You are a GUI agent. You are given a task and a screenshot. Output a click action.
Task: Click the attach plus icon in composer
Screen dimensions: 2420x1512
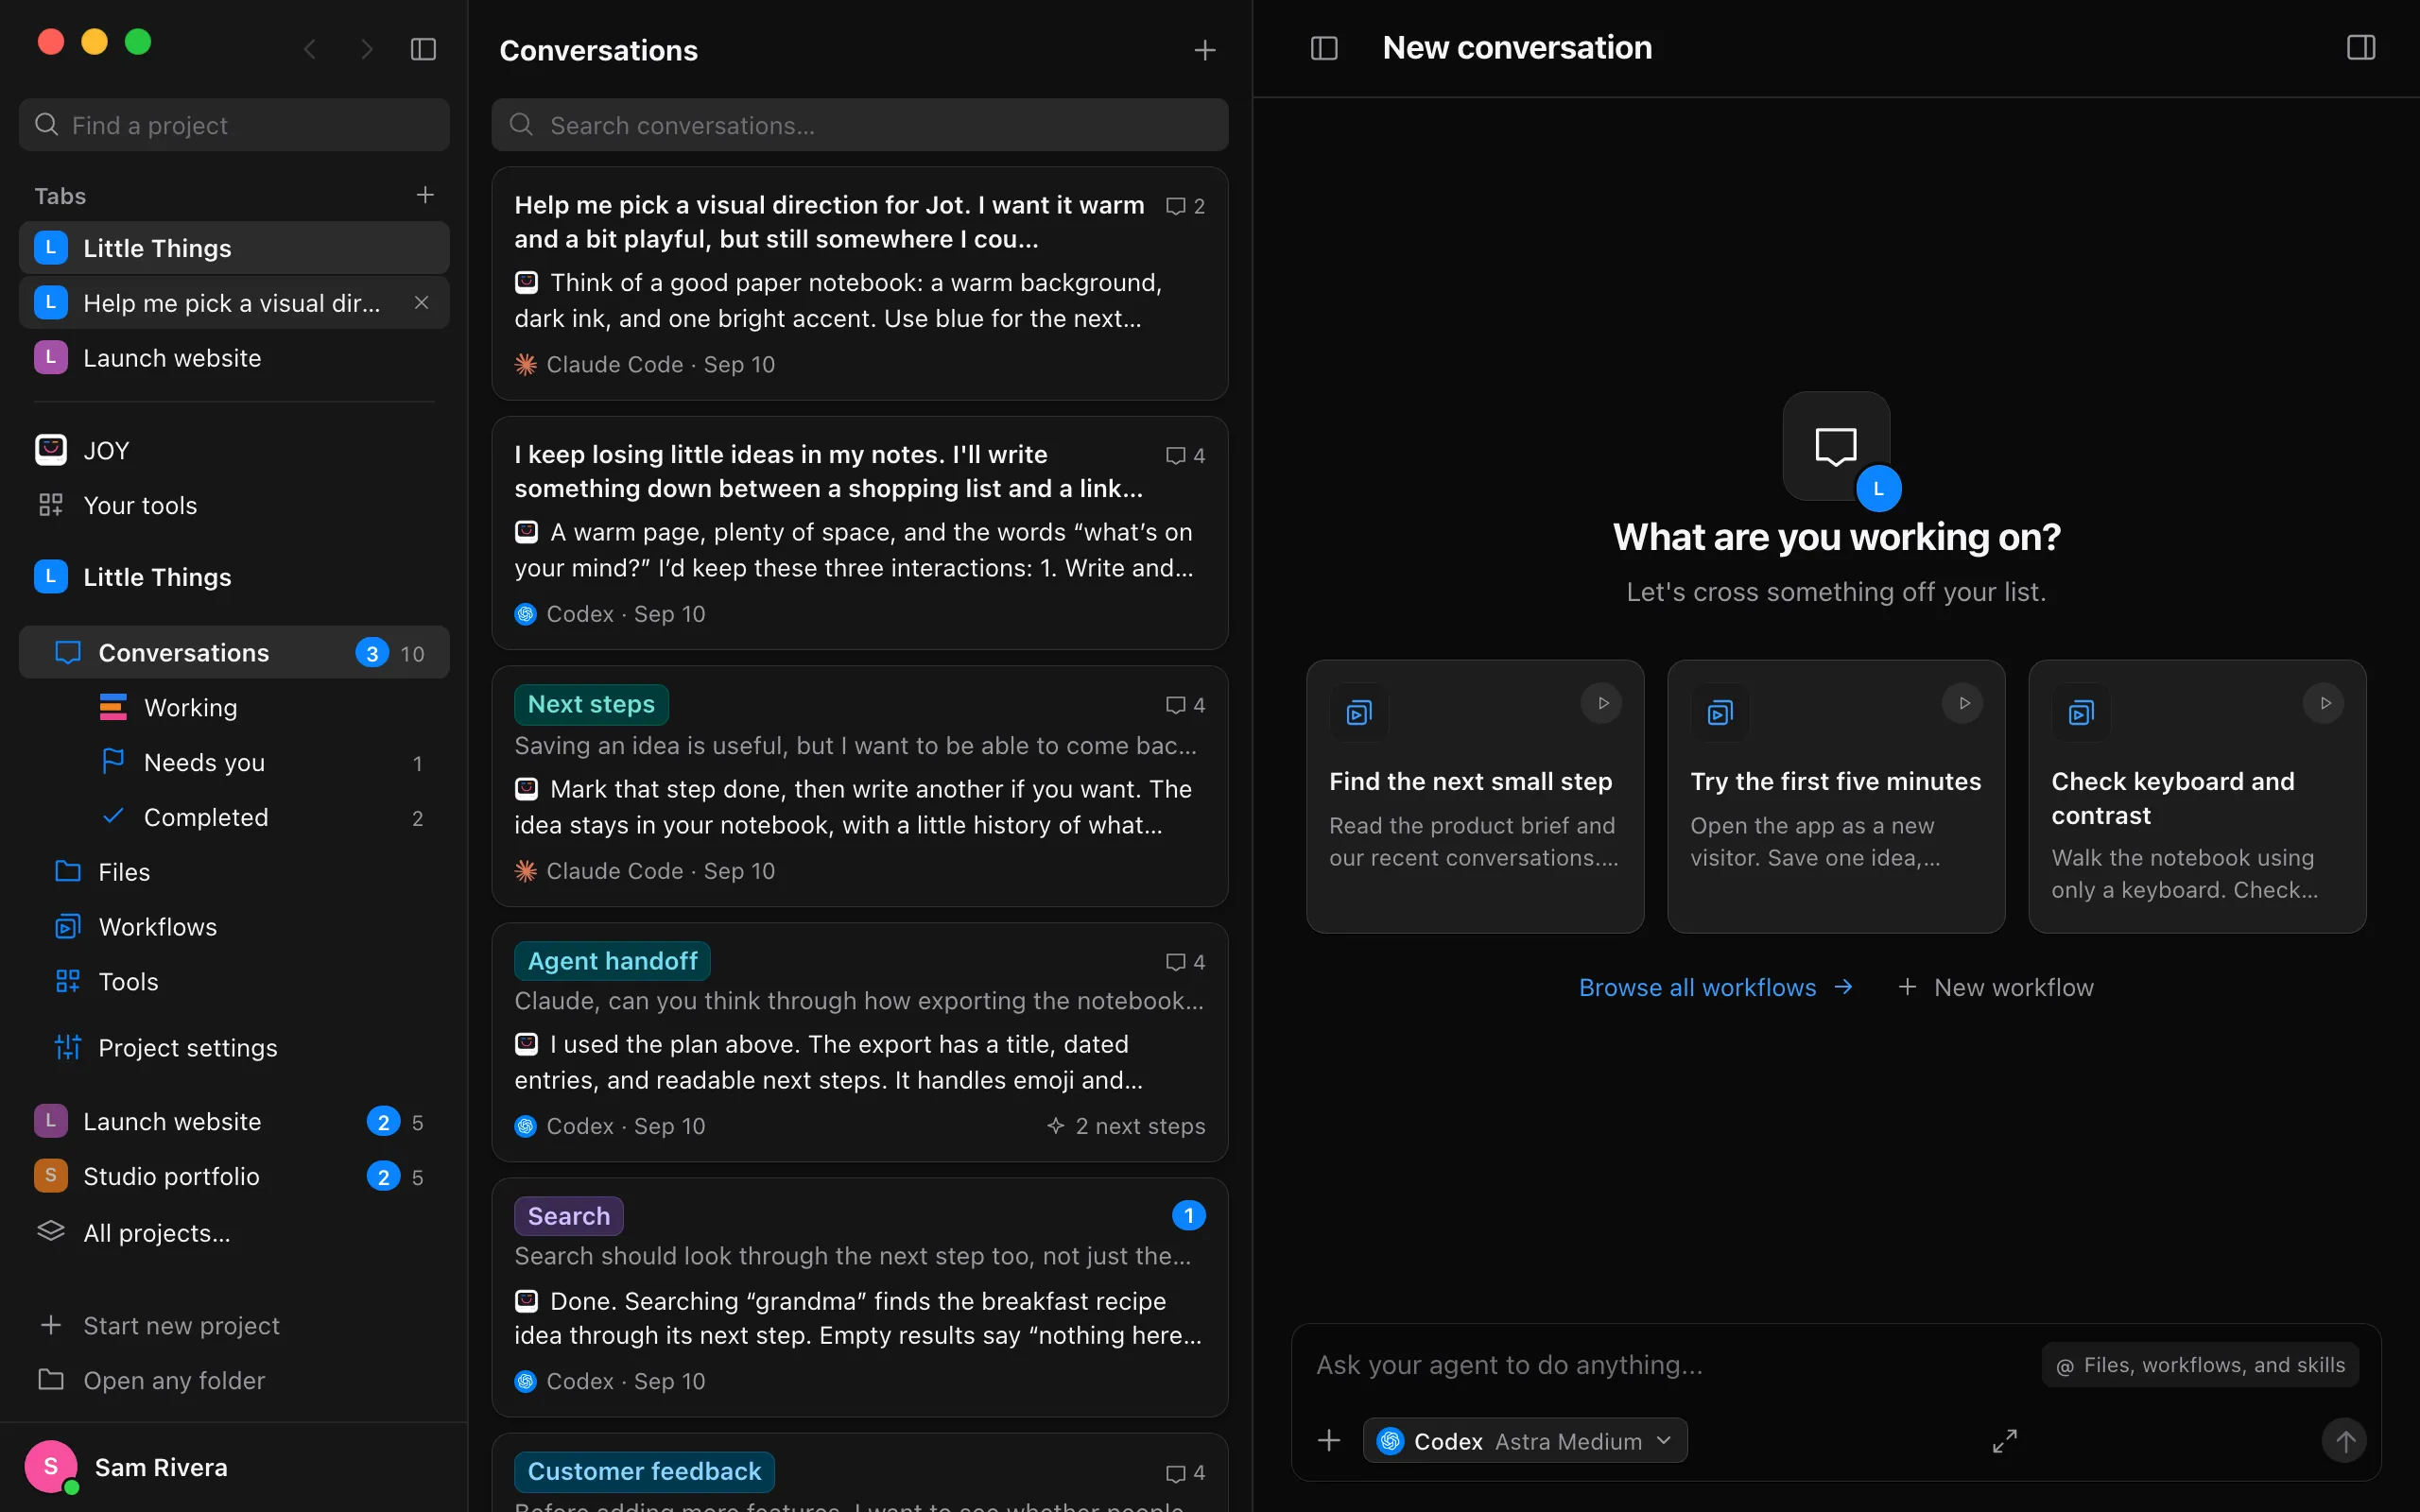click(1329, 1440)
